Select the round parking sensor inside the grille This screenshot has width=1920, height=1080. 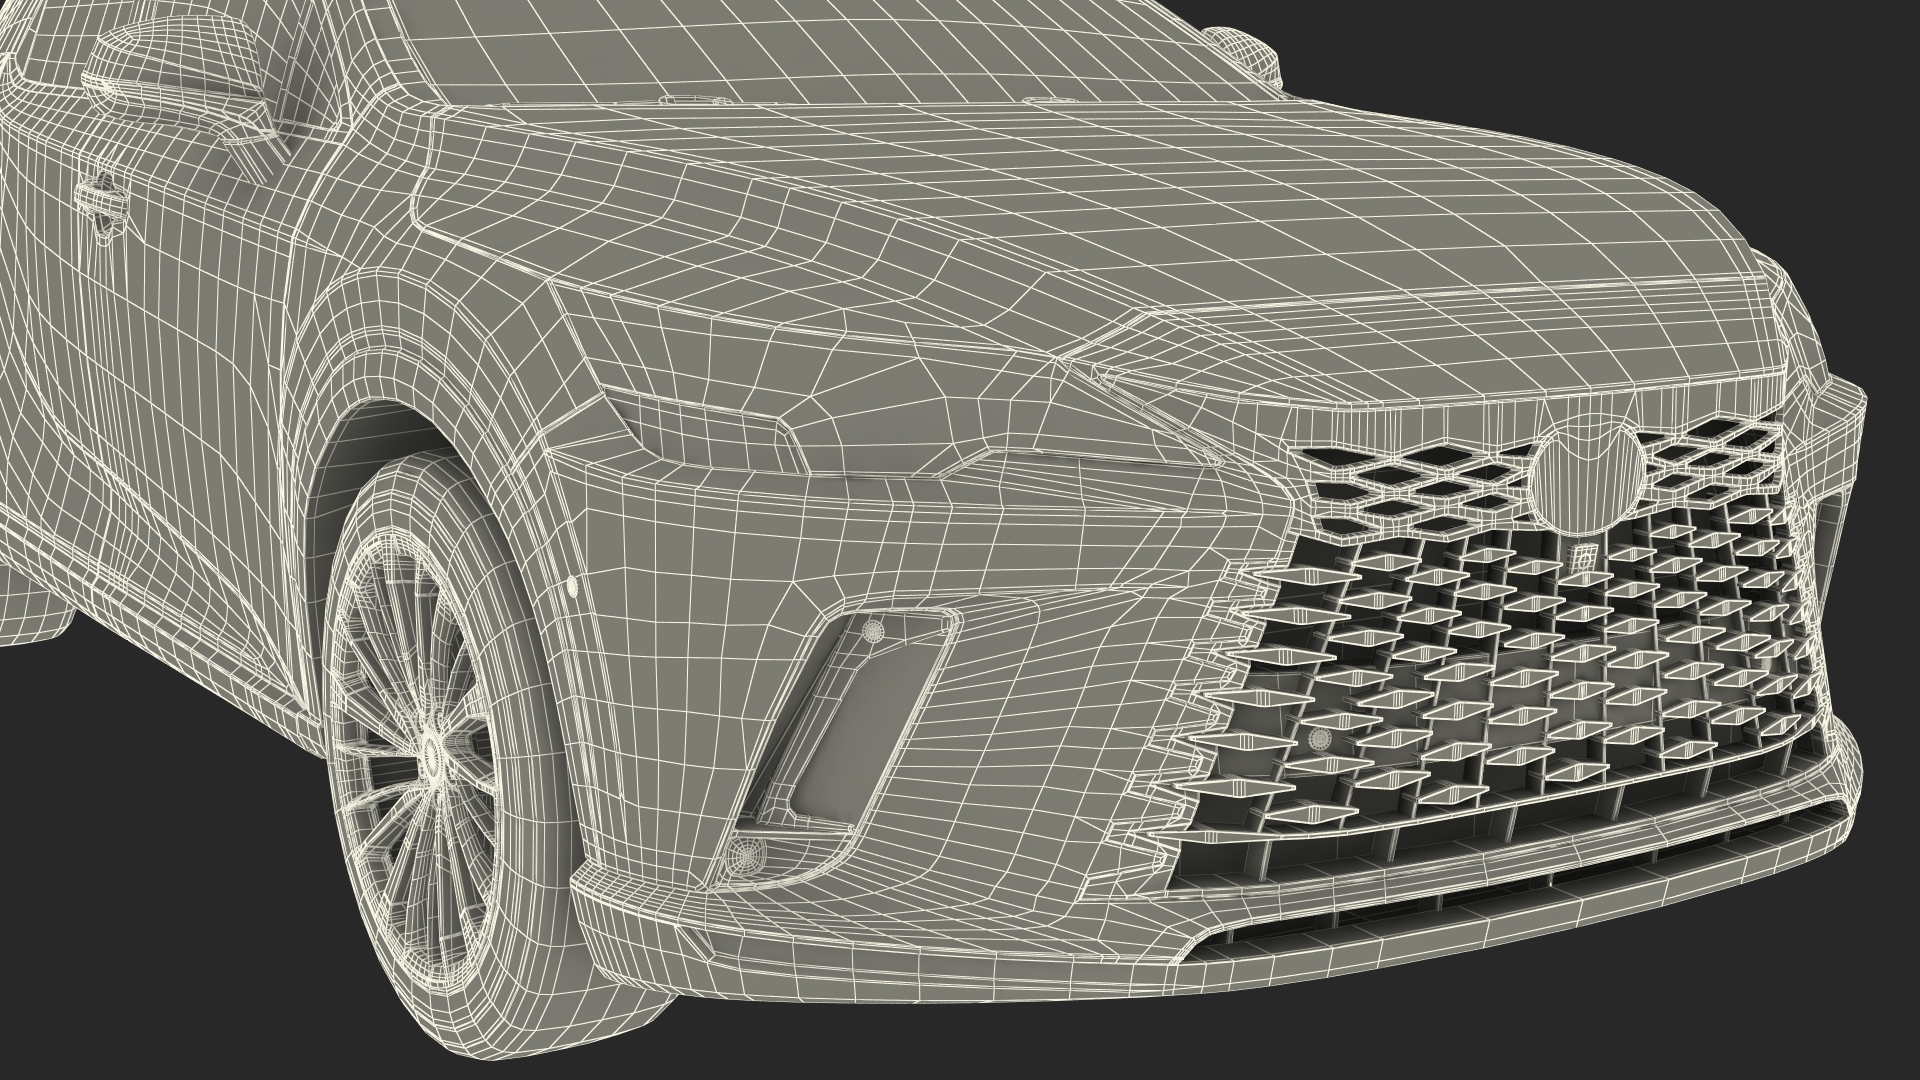pos(1319,739)
